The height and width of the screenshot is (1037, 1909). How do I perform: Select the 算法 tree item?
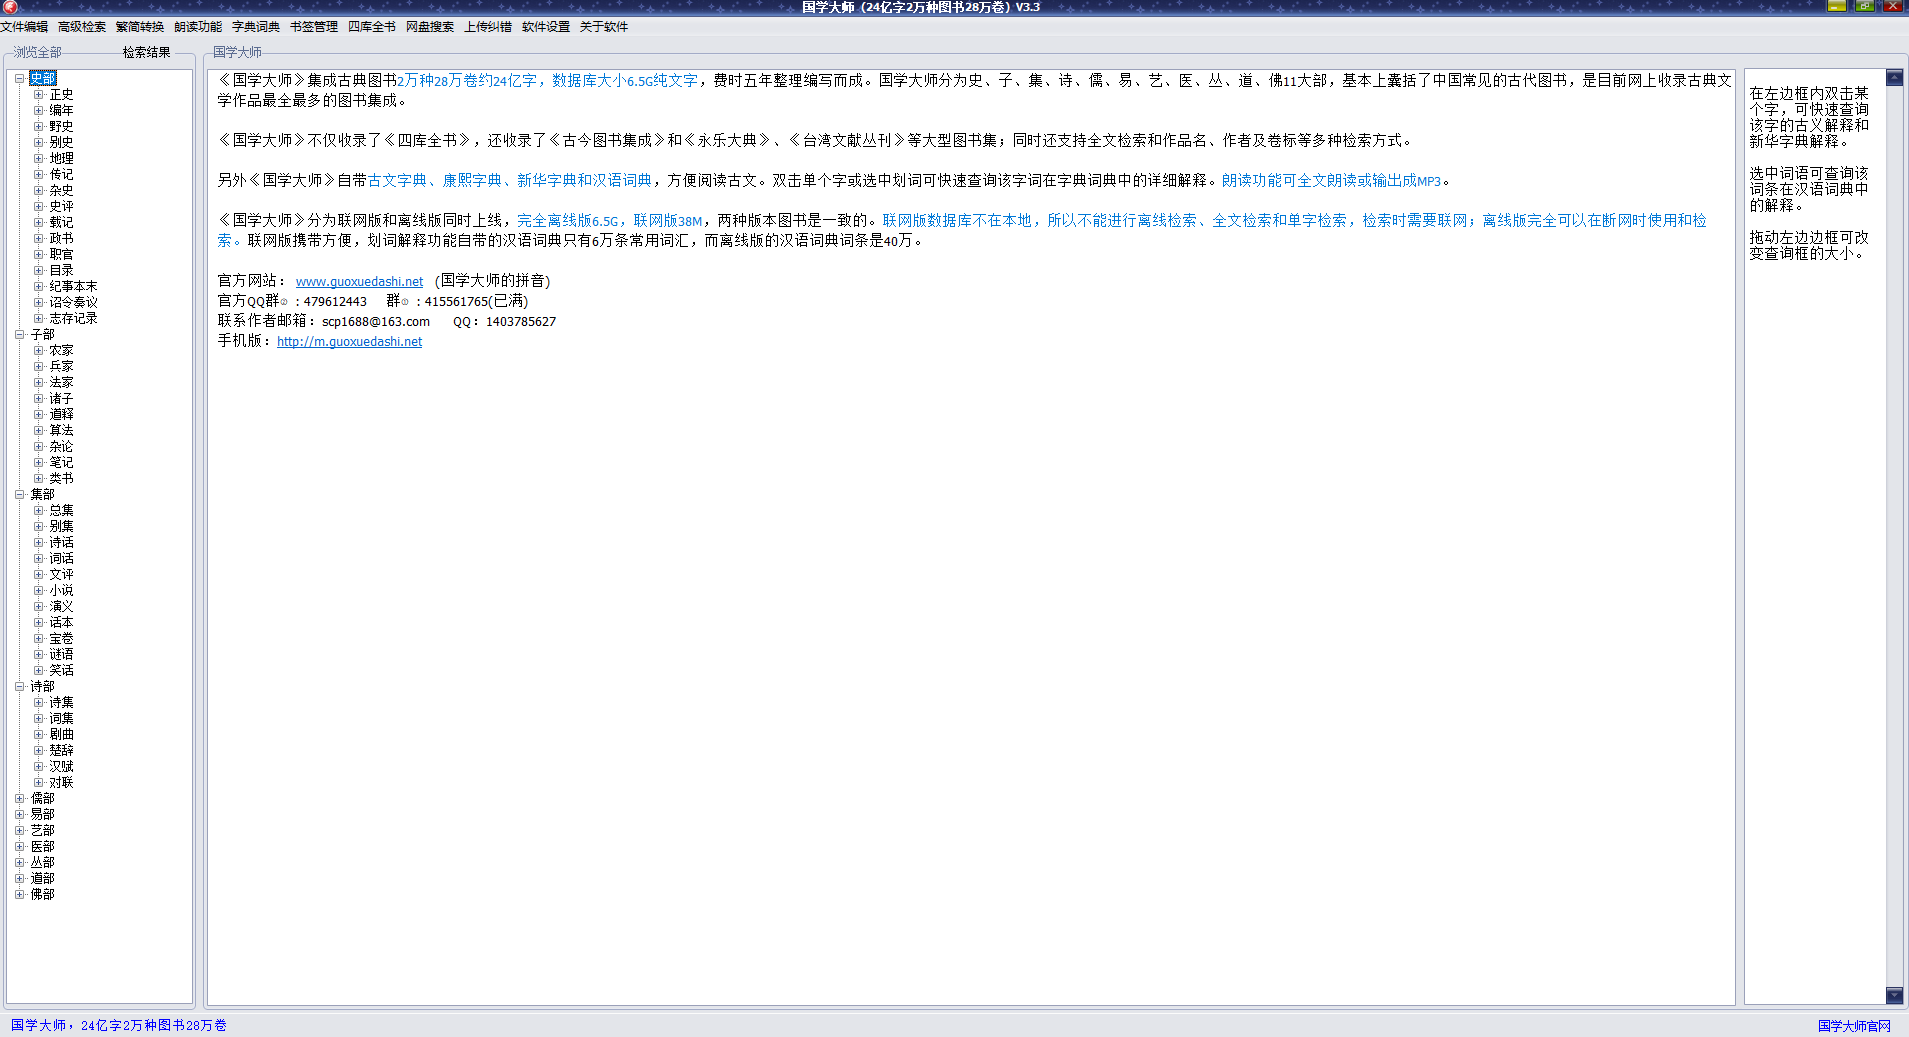[61, 430]
